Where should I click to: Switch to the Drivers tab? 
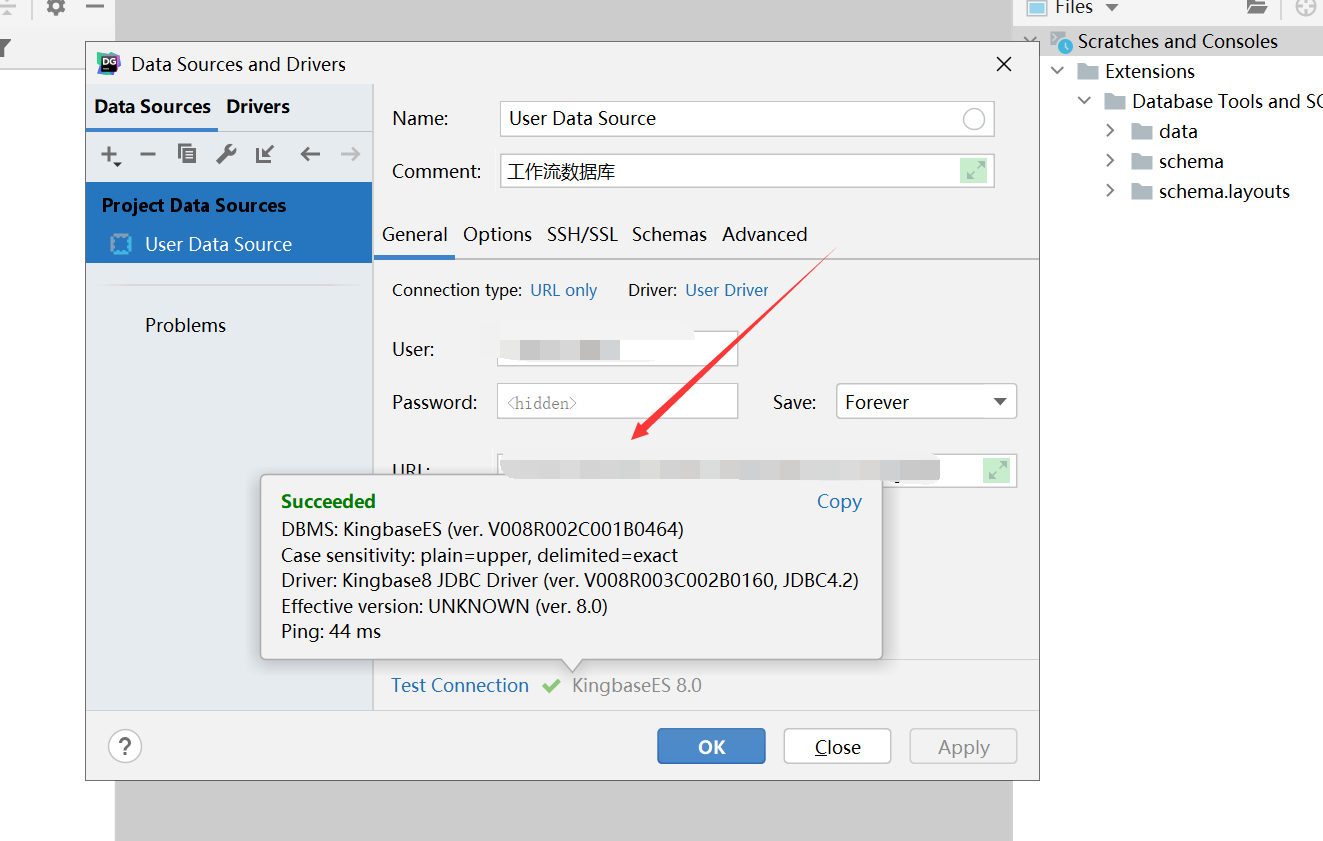point(258,107)
